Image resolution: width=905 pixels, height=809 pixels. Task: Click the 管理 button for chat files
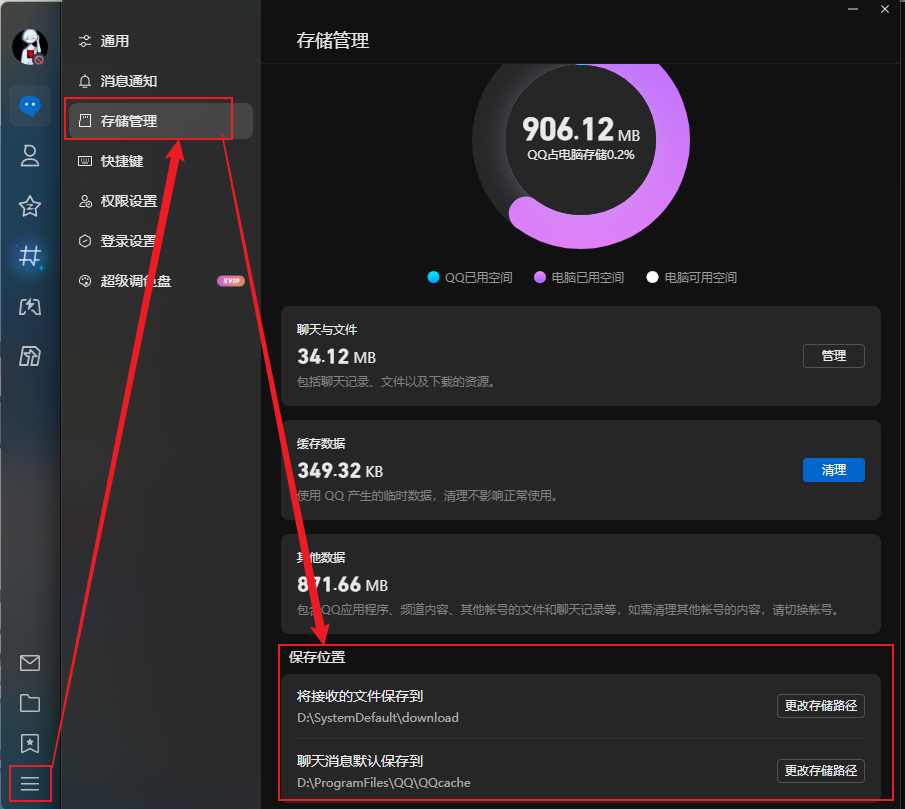point(833,356)
